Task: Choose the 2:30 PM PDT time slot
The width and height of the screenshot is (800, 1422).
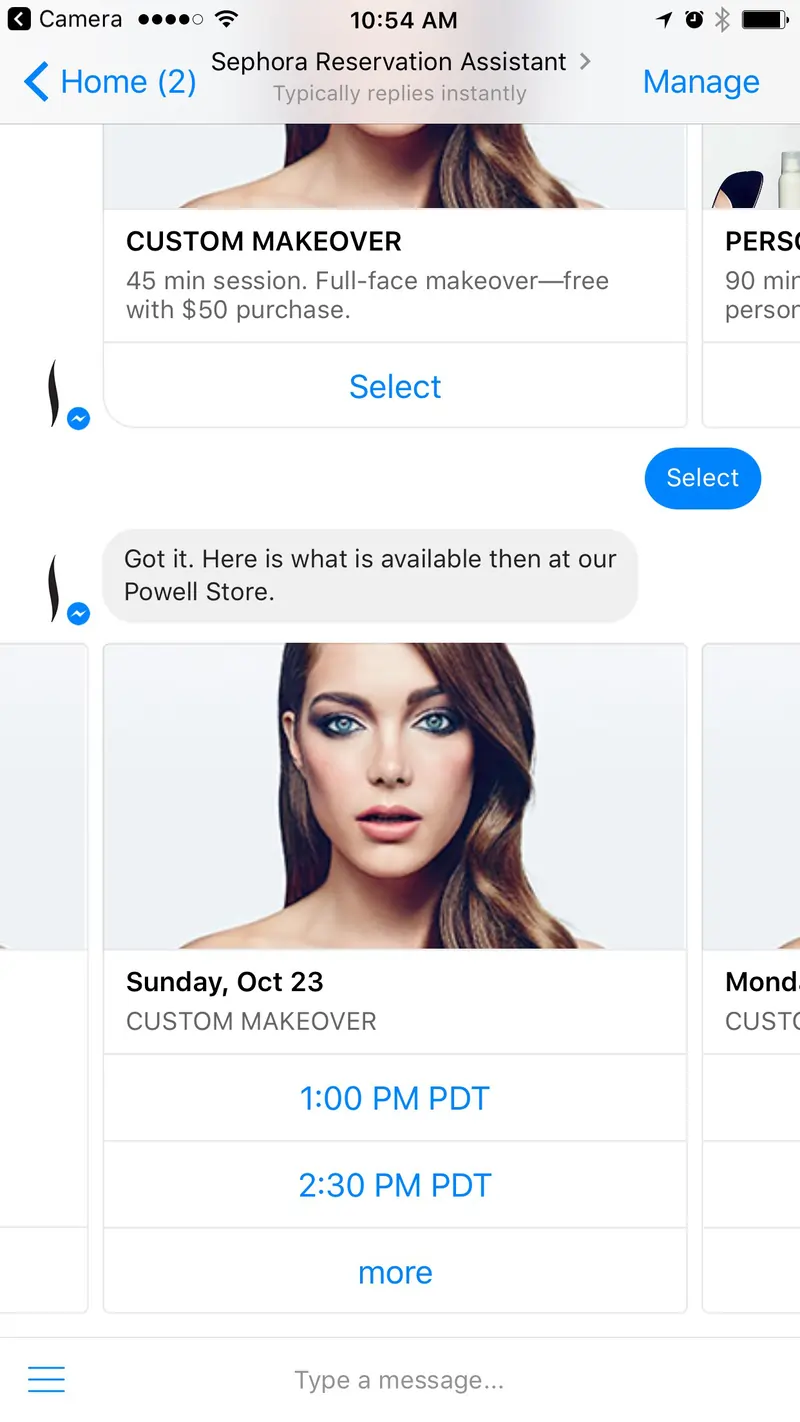Action: [394, 1184]
